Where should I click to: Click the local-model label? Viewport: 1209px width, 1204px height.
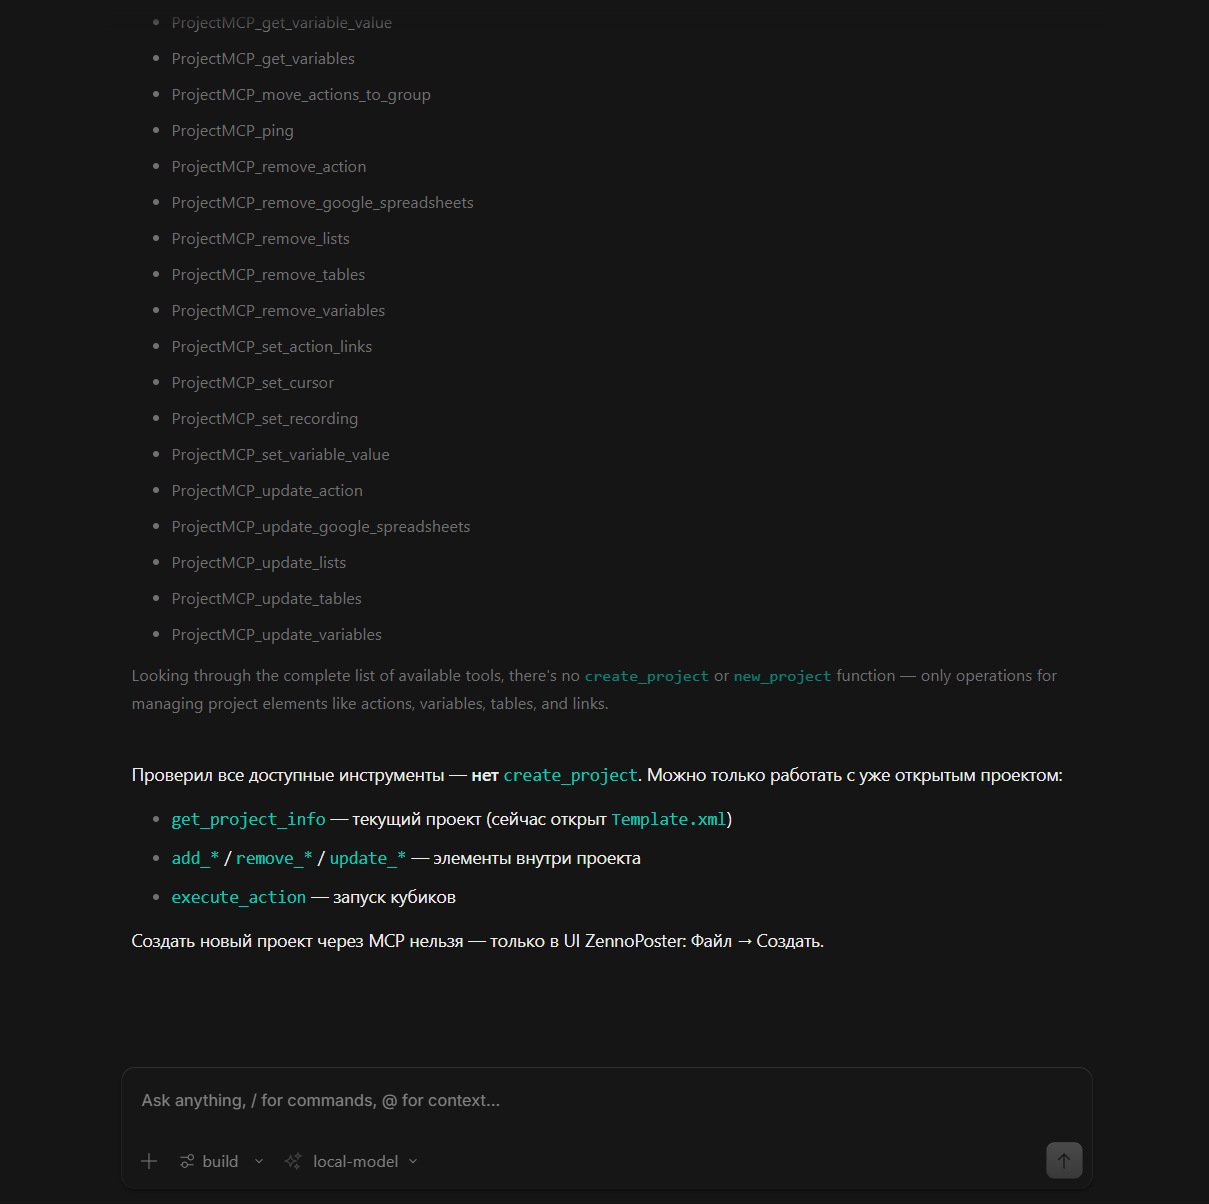[x=355, y=1161]
